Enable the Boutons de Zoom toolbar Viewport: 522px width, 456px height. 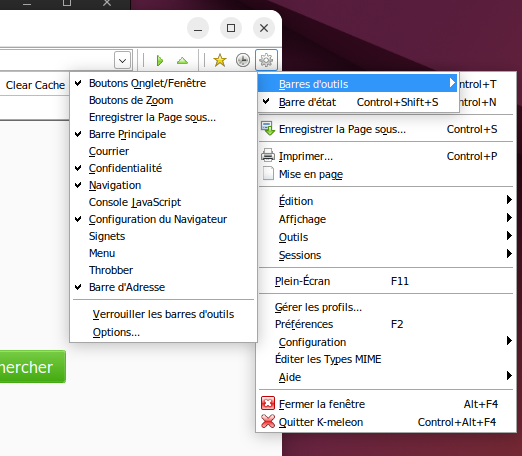point(163,100)
